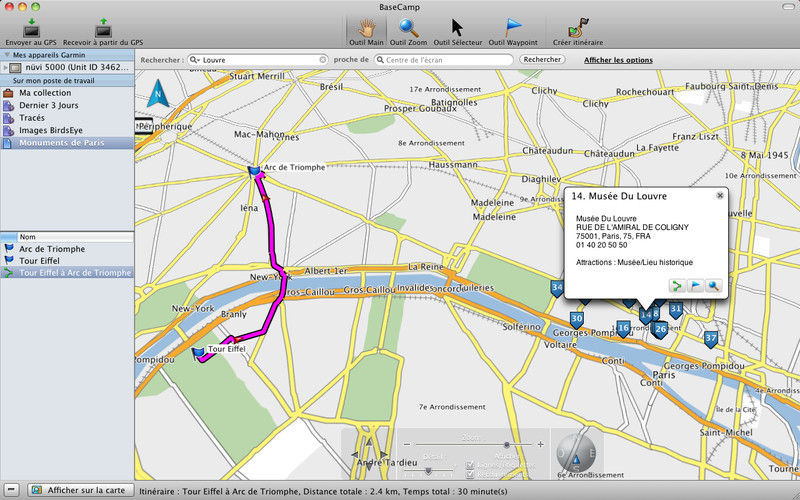This screenshot has height=500, width=800.
Task: Click the minus end of zoom slider
Action: (407, 444)
